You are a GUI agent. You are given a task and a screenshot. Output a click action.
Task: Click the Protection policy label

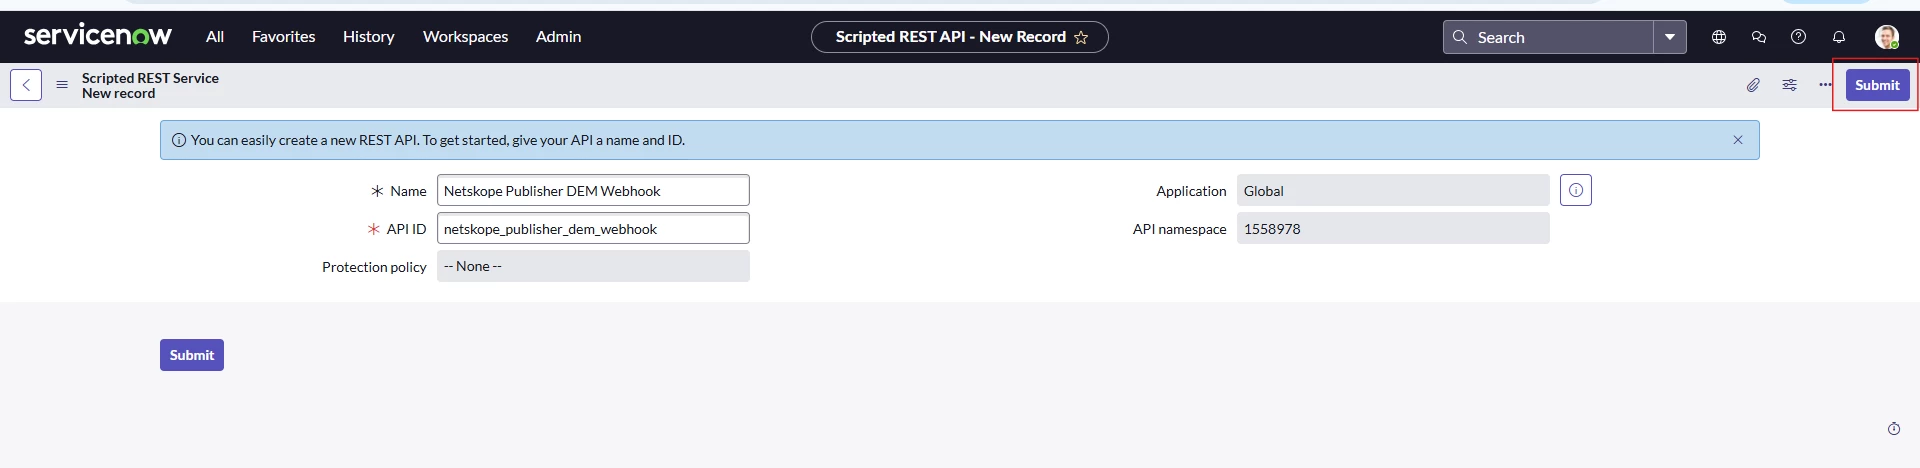tap(374, 267)
